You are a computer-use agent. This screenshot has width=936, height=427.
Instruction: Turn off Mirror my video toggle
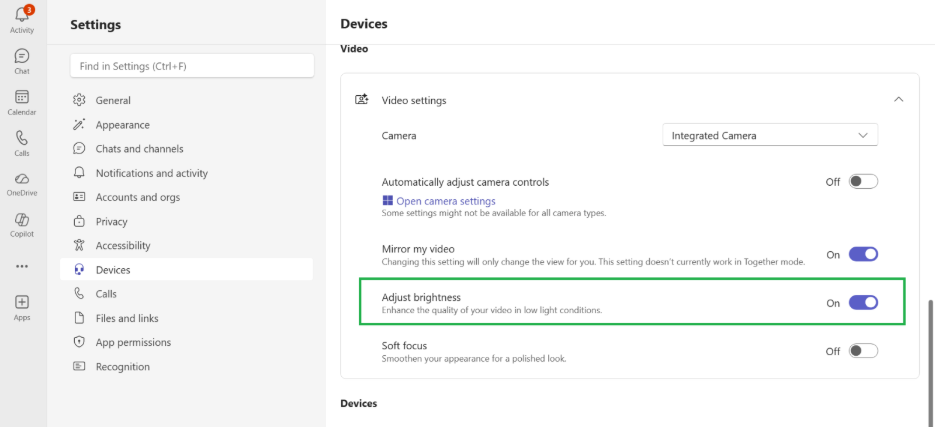(x=863, y=254)
